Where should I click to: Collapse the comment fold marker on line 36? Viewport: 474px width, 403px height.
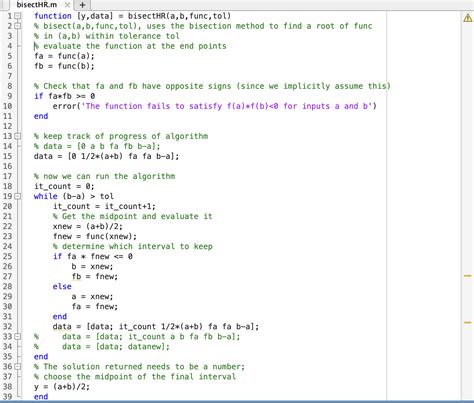pos(17,366)
